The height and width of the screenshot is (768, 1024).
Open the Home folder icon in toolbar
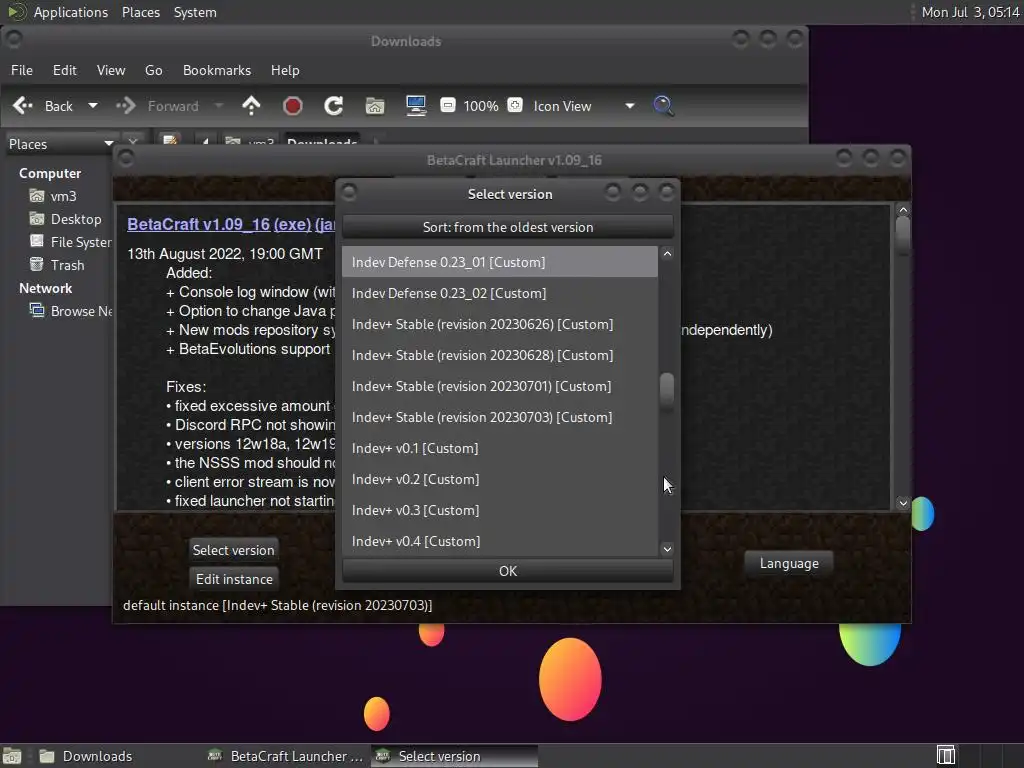tap(375, 106)
